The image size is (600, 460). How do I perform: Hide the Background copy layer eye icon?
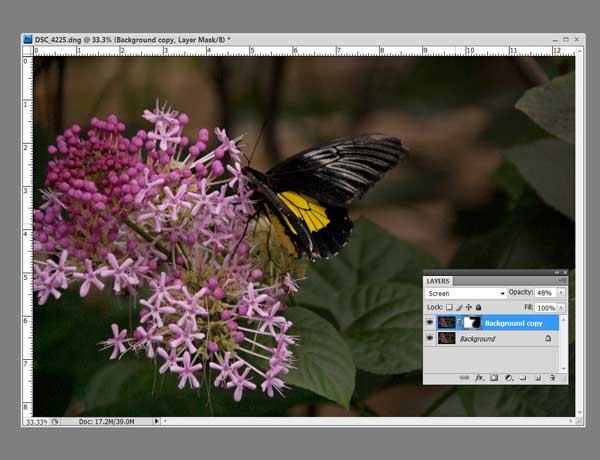pos(430,323)
